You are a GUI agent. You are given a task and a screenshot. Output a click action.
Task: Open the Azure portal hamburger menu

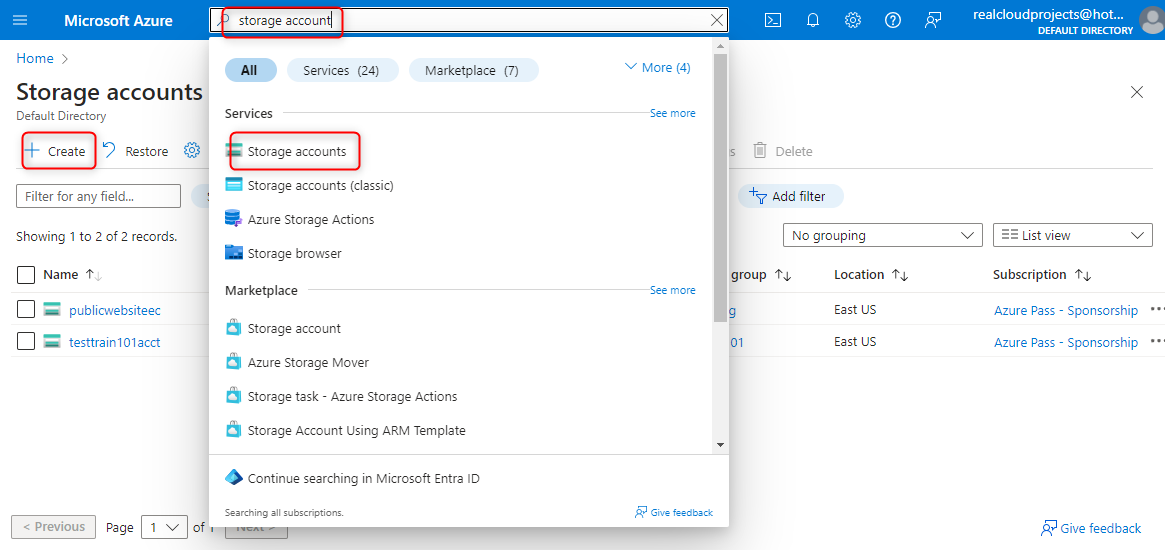(x=20, y=20)
